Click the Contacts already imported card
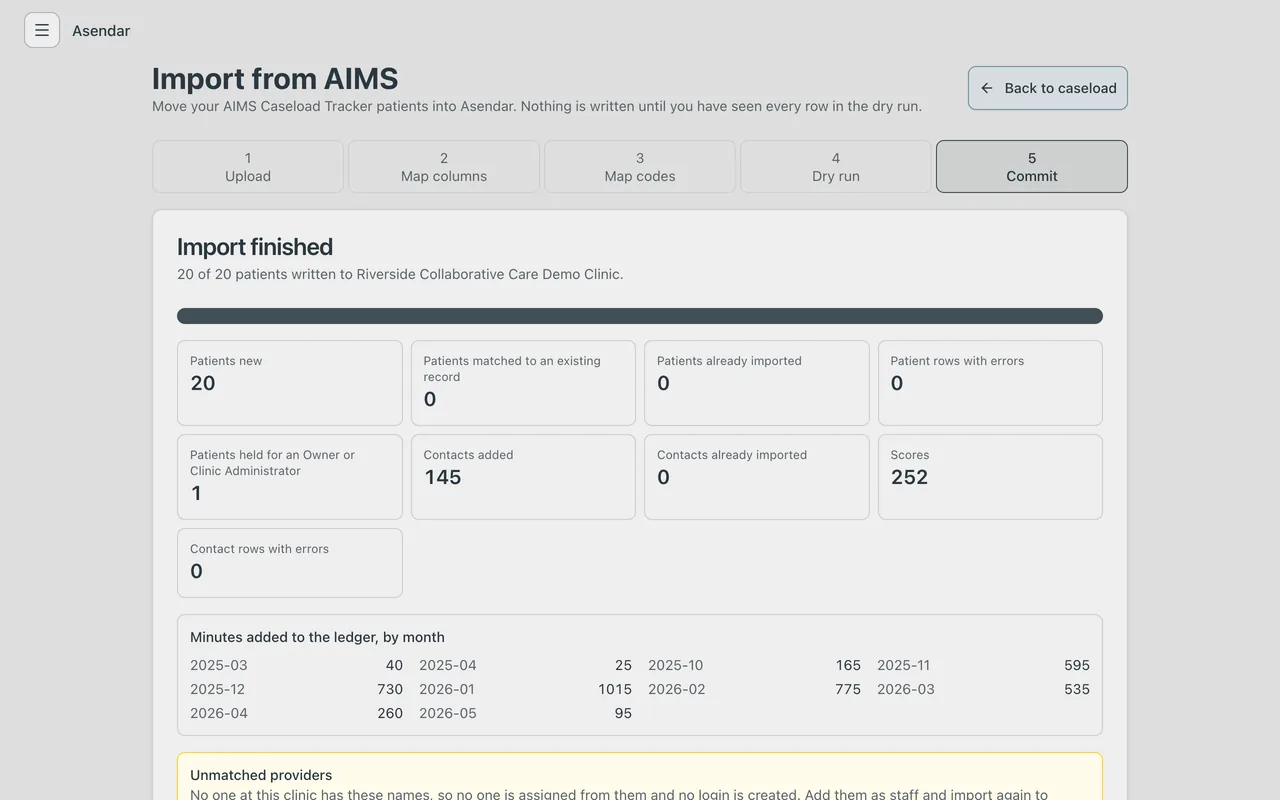Viewport: 1280px width, 800px height. [x=757, y=477]
